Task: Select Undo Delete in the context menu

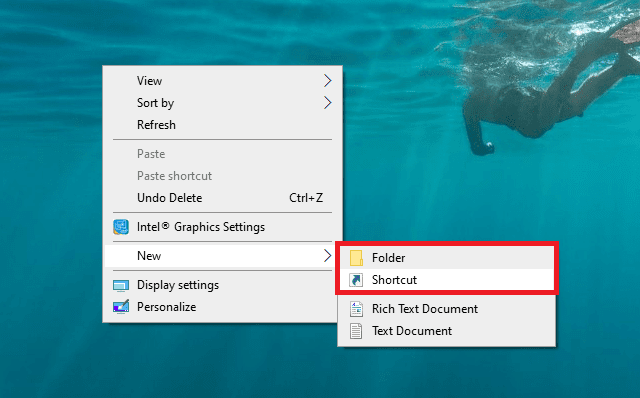Action: point(222,198)
